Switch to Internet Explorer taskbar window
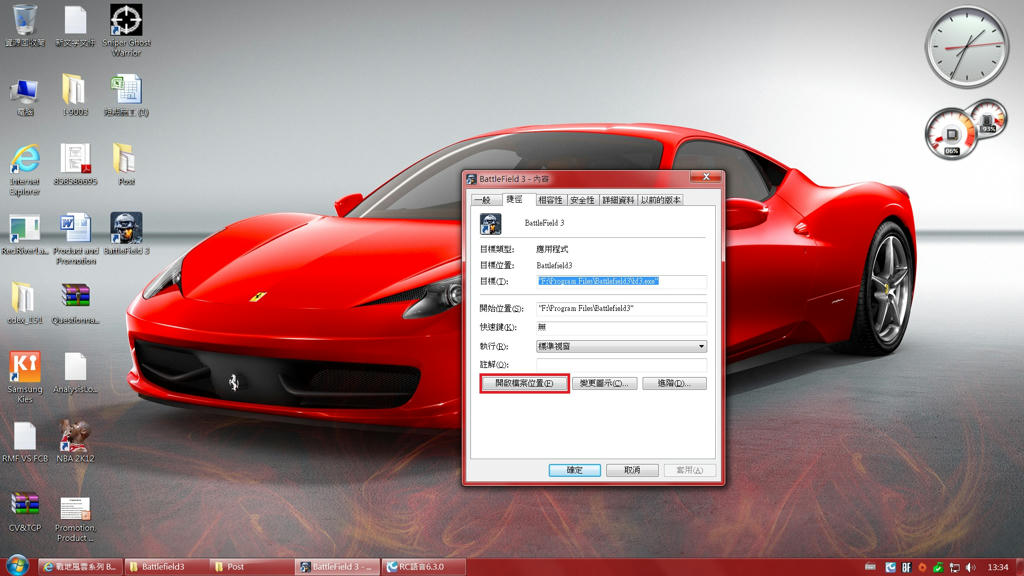The height and width of the screenshot is (576, 1024). point(80,567)
